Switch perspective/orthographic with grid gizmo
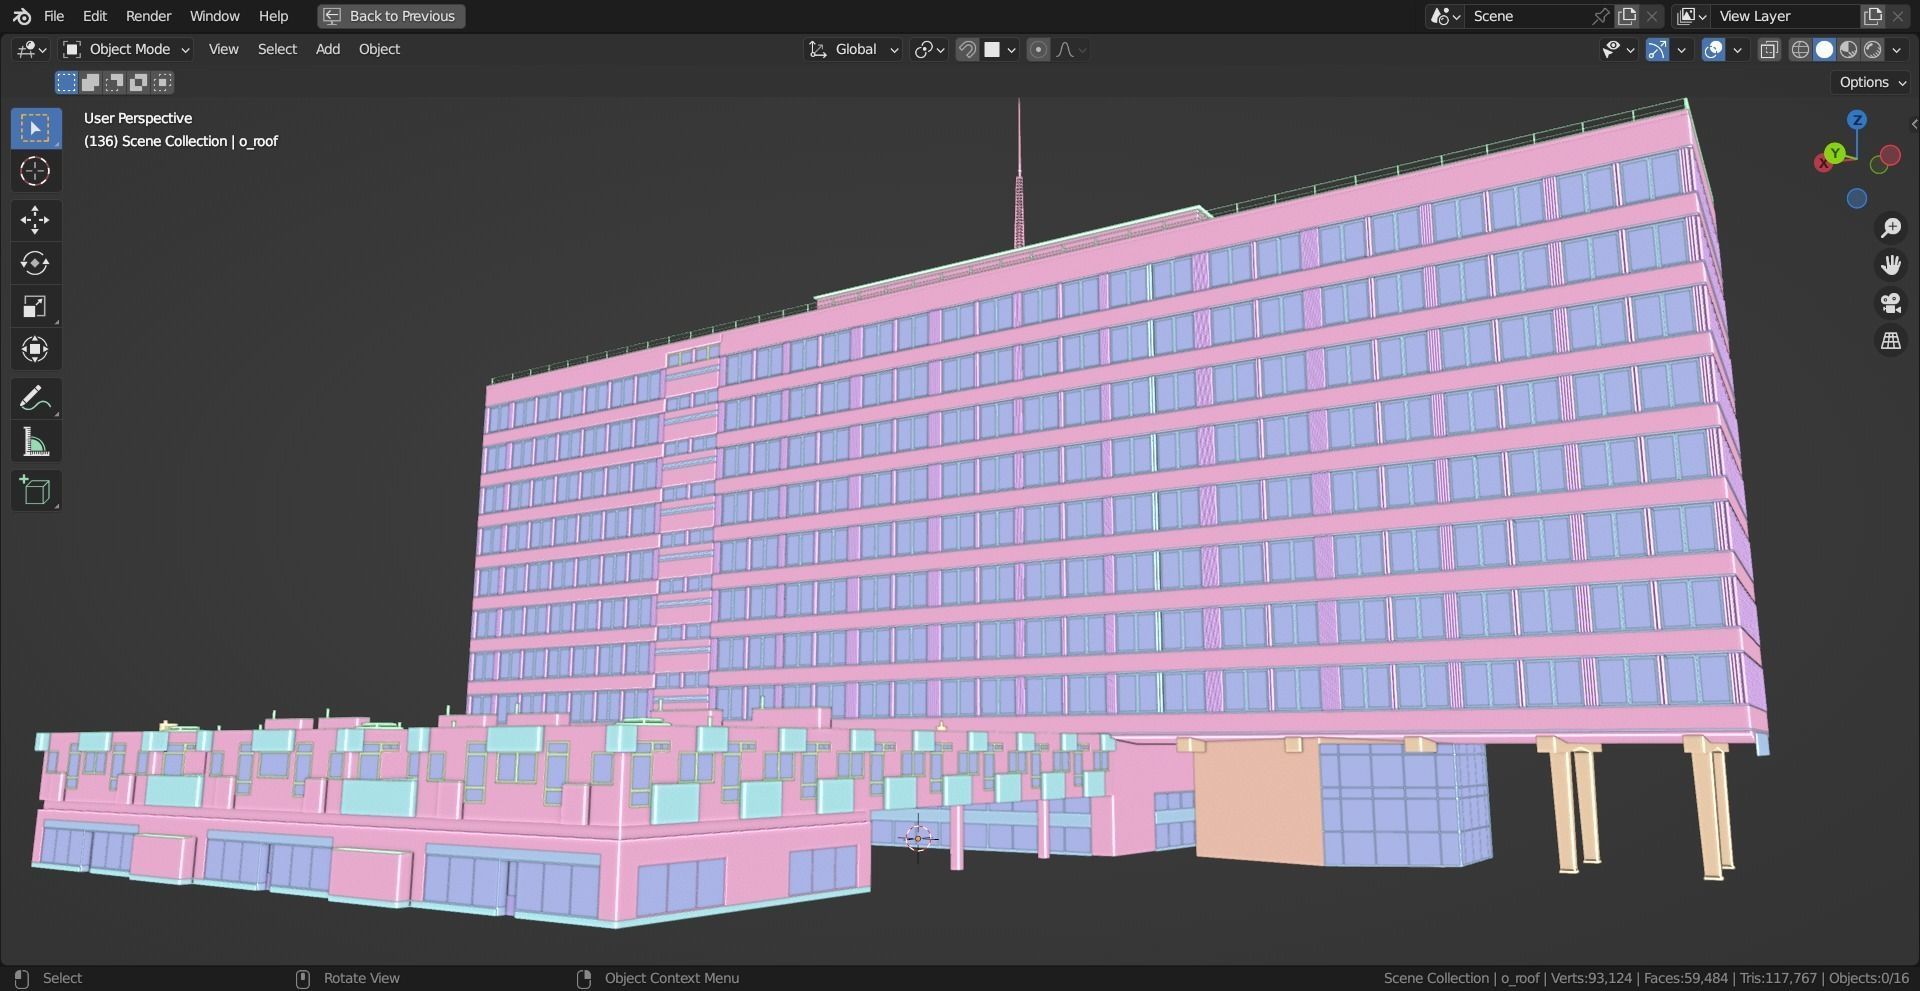Screen dimensions: 1920x991 1890,342
